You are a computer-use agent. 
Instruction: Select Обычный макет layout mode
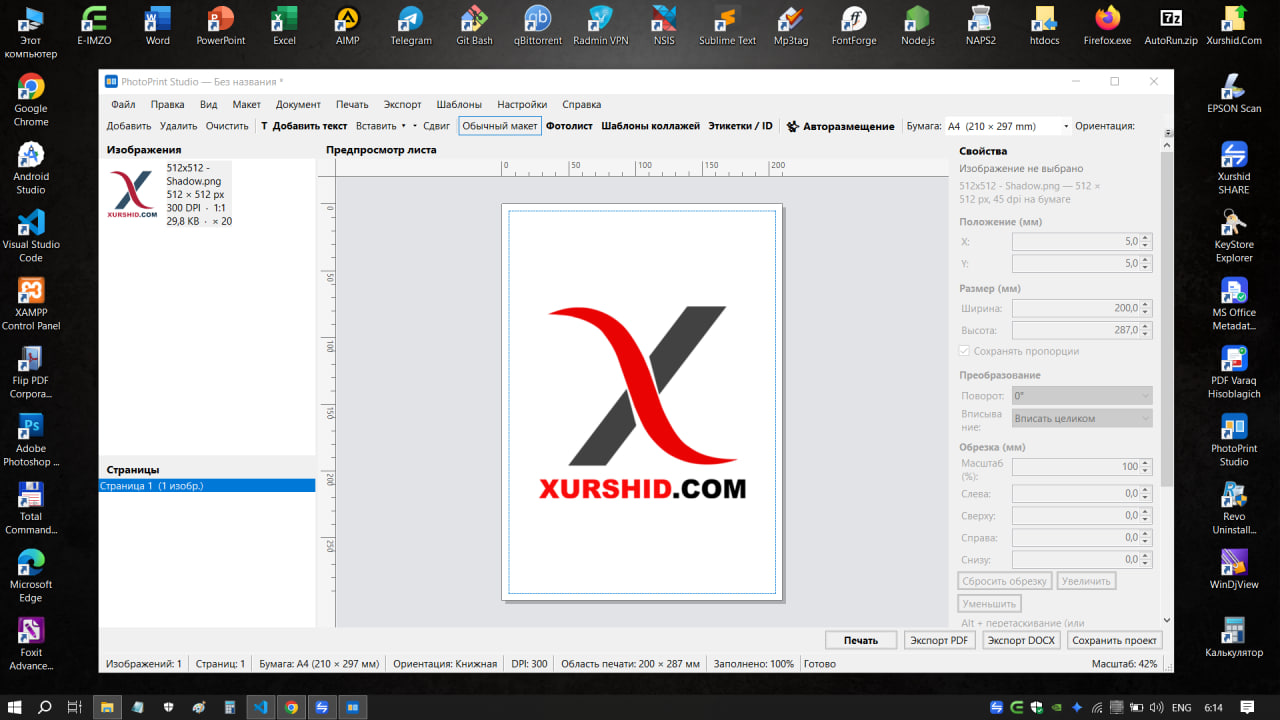(500, 126)
